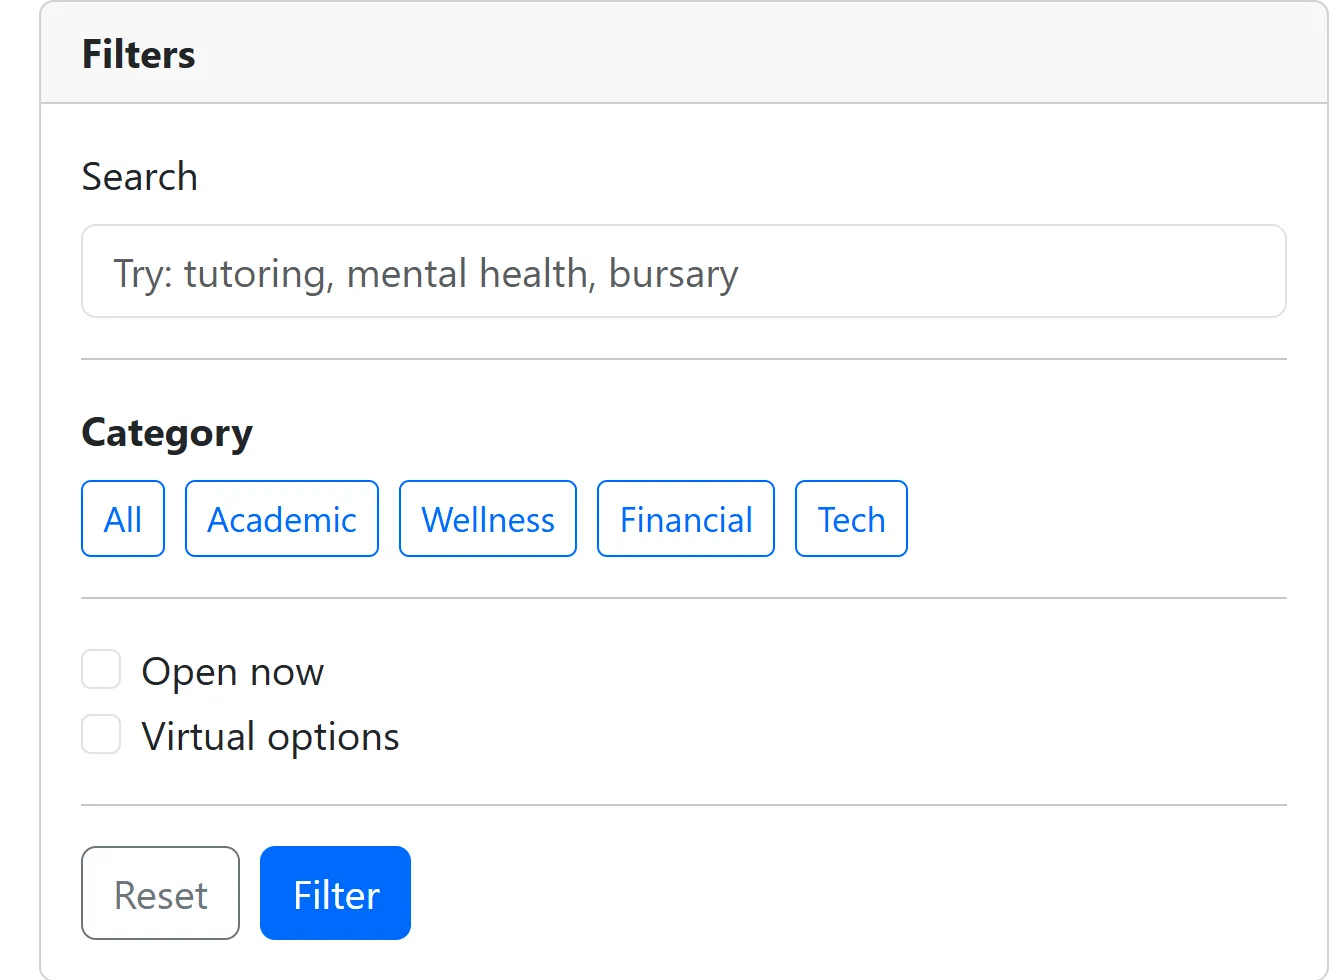Focus the tutoring search box
This screenshot has width=1330, height=980.
(683, 271)
